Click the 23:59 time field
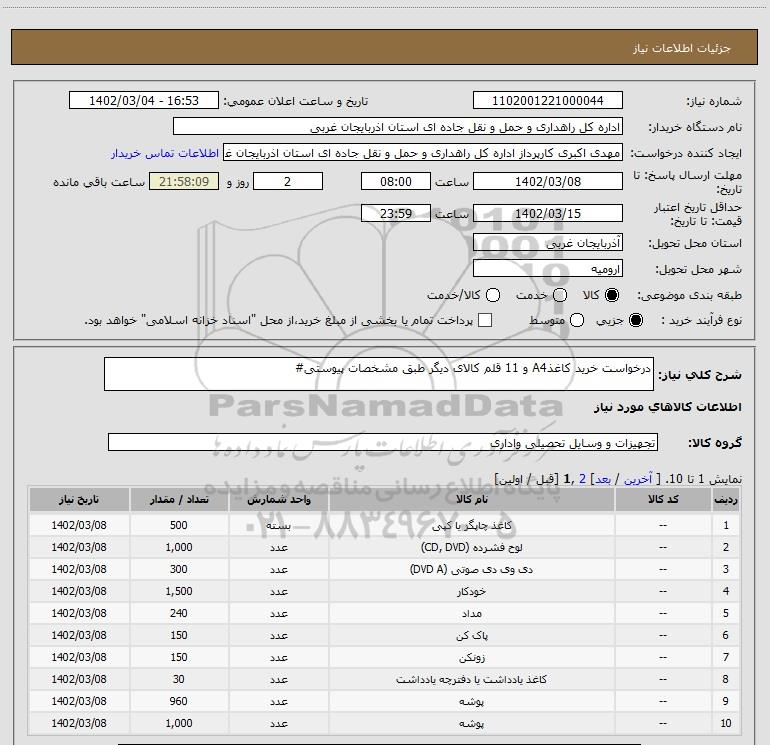 coord(396,213)
